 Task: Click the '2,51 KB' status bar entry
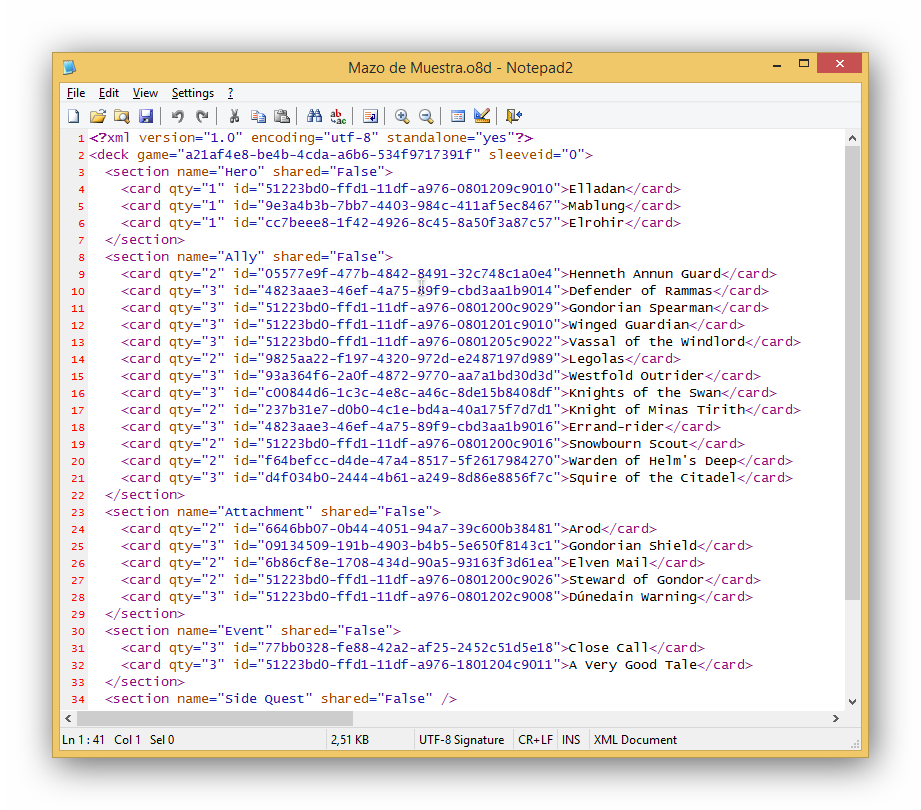[350, 740]
